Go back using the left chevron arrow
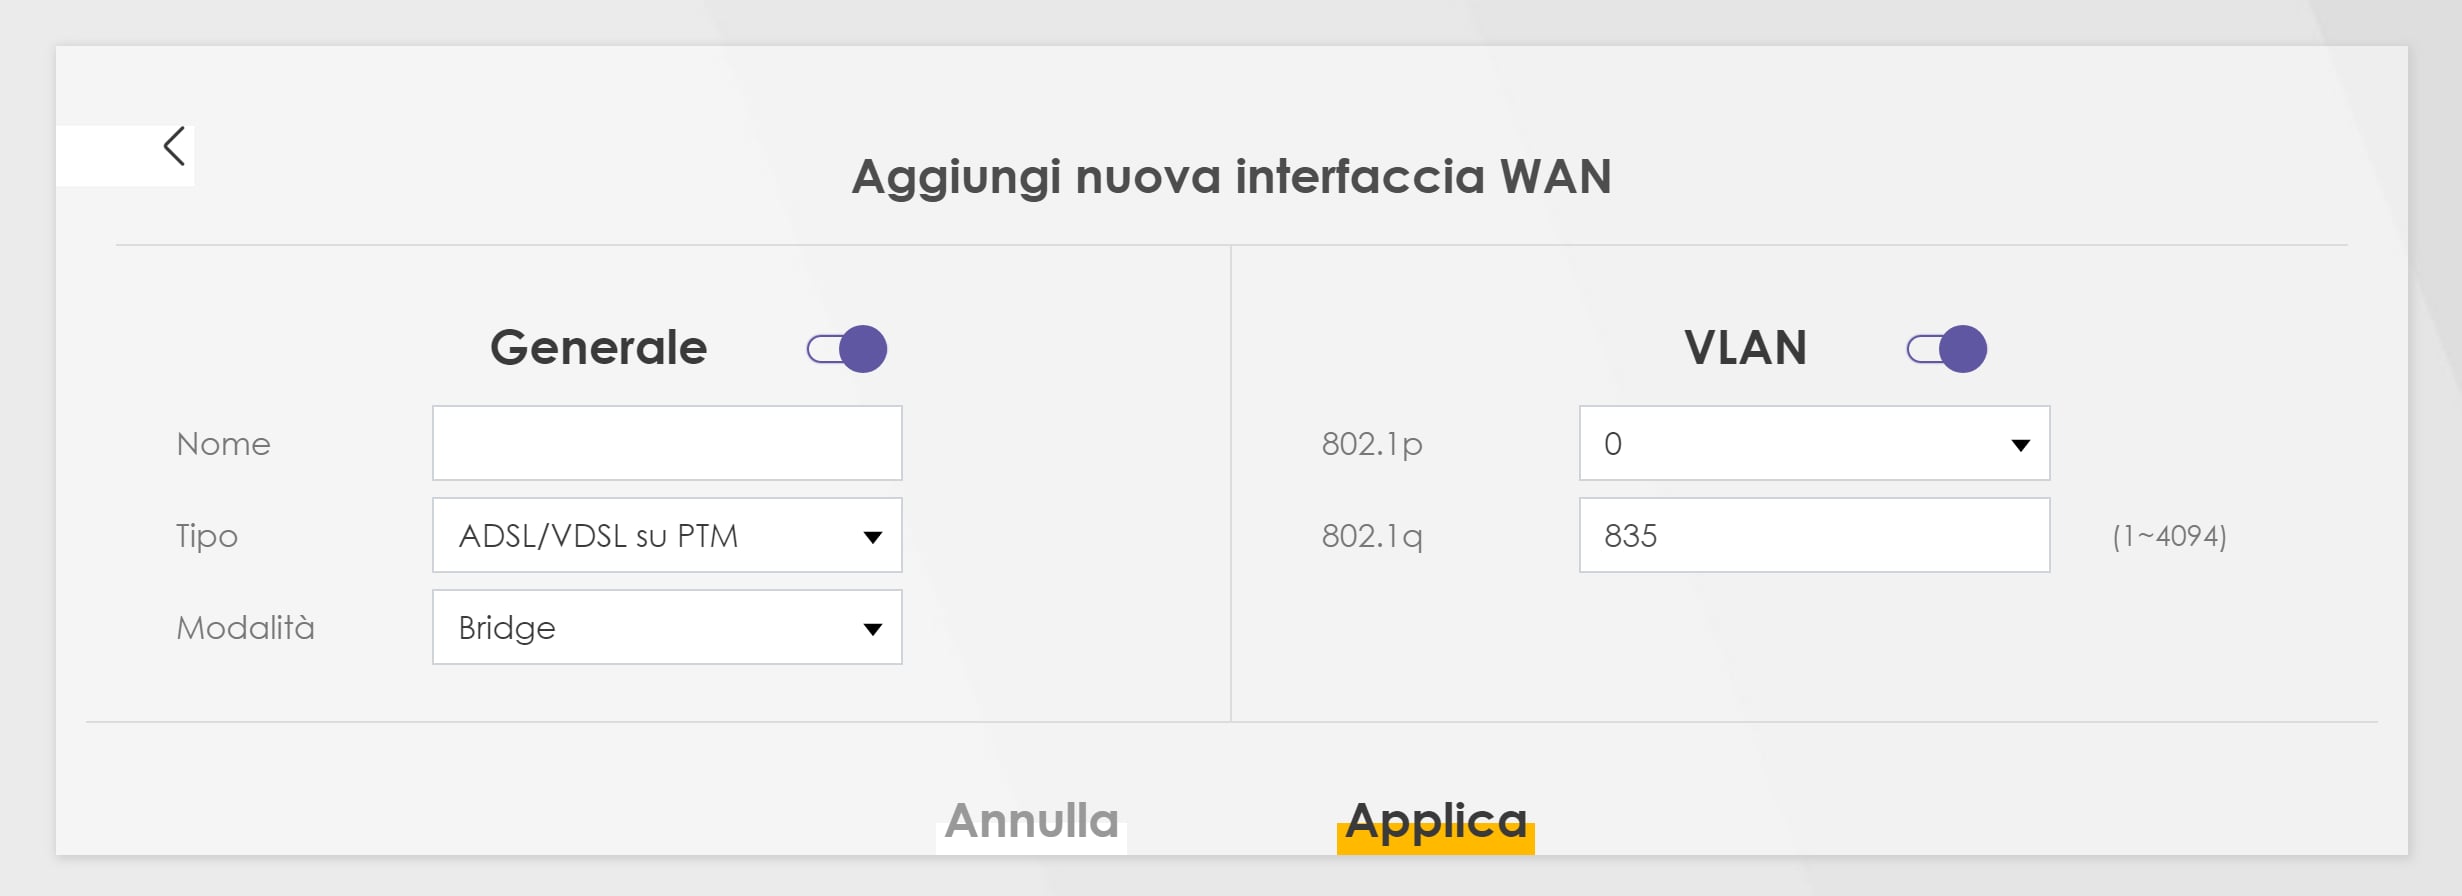Image resolution: width=2462 pixels, height=896 pixels. (174, 147)
